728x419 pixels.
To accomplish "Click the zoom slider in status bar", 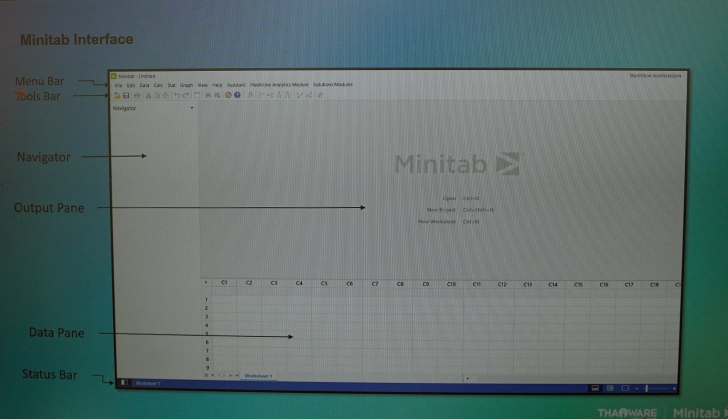I will pos(646,388).
